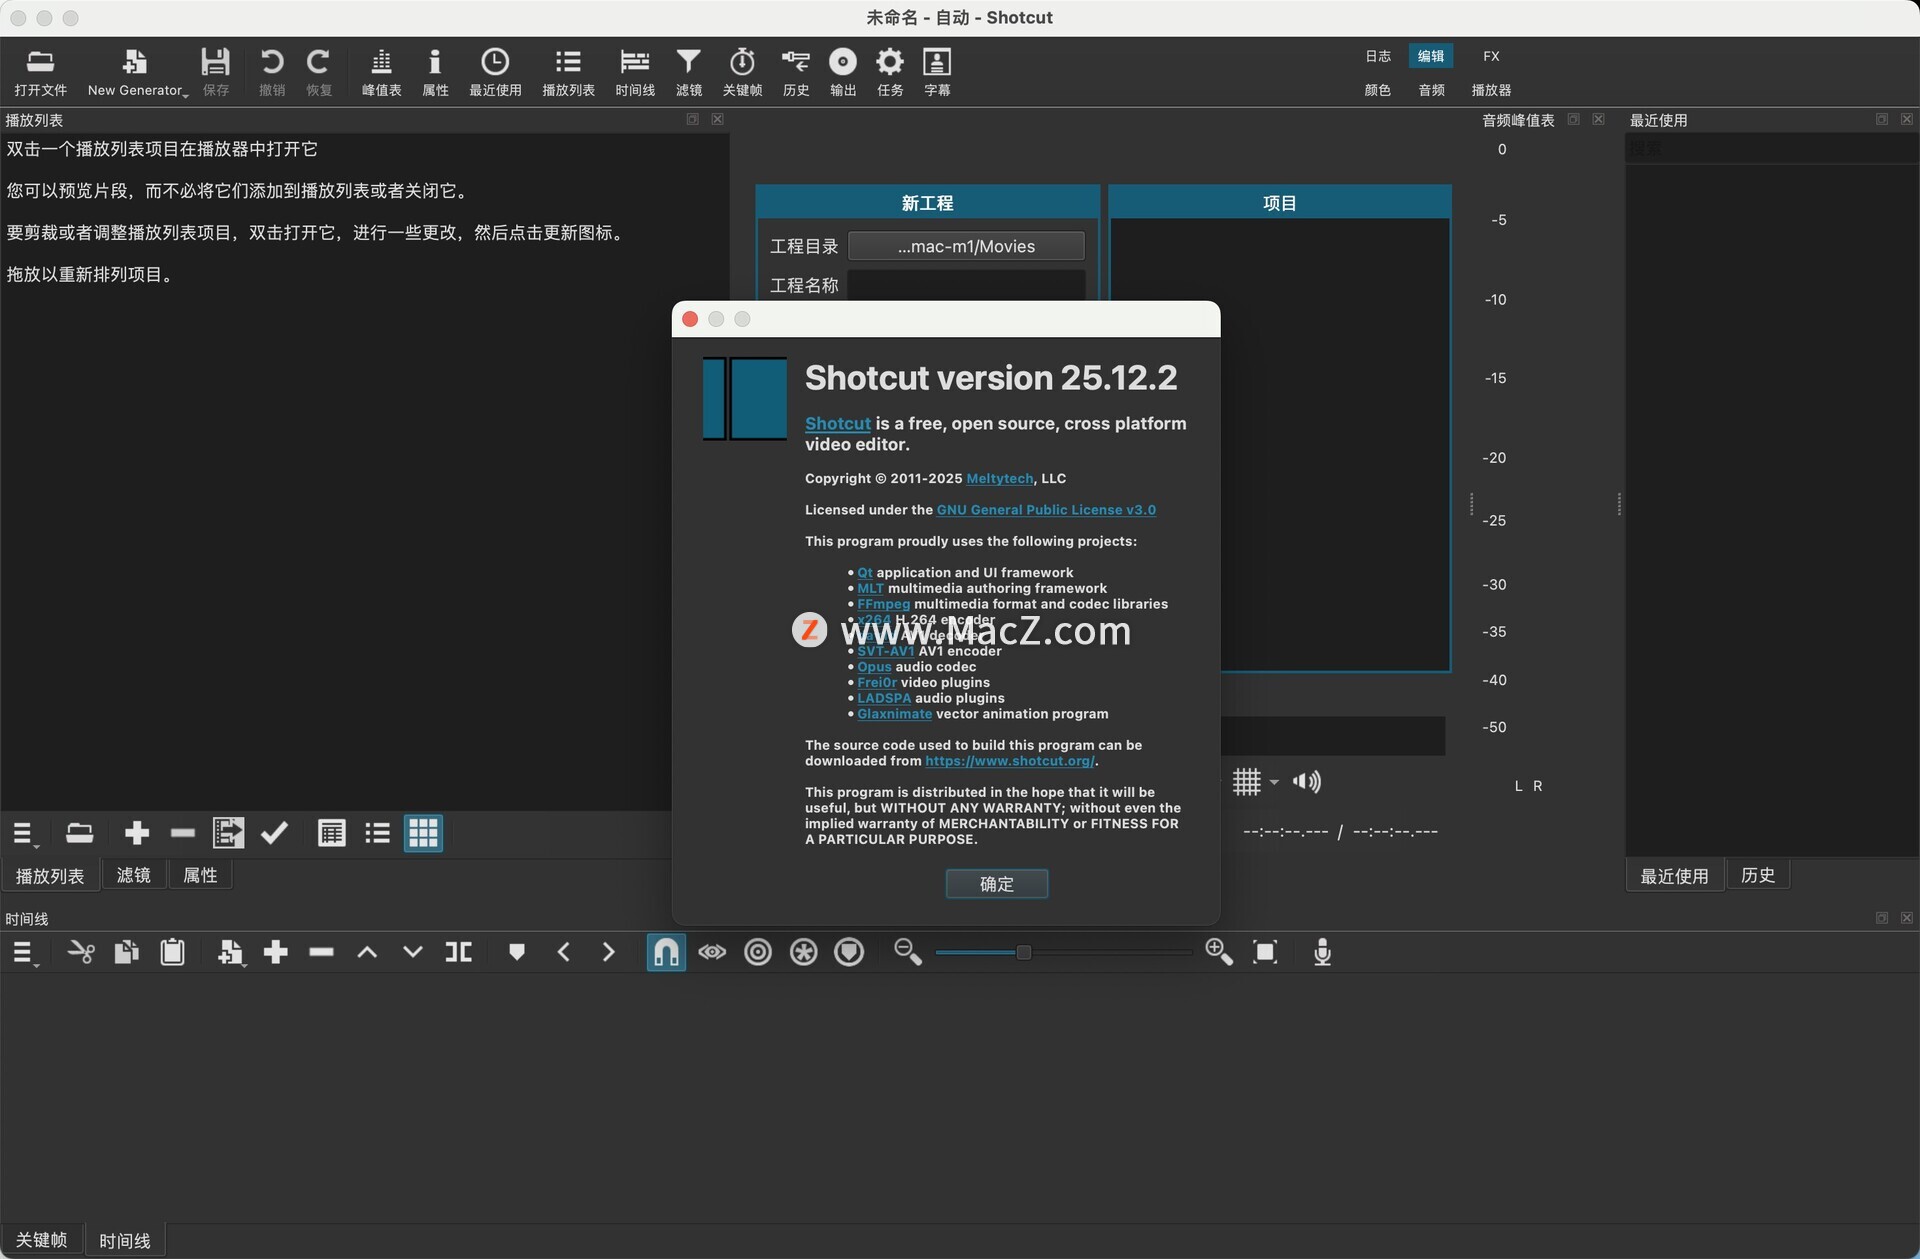The width and height of the screenshot is (1920, 1259).
Task: Click the Keyframes (关键帧) stopwatch icon
Action: [742, 72]
